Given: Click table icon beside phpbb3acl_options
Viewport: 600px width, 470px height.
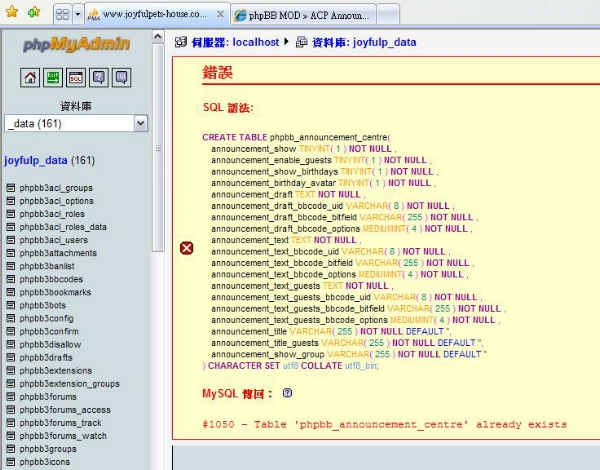Looking at the screenshot, I should coord(11,201).
